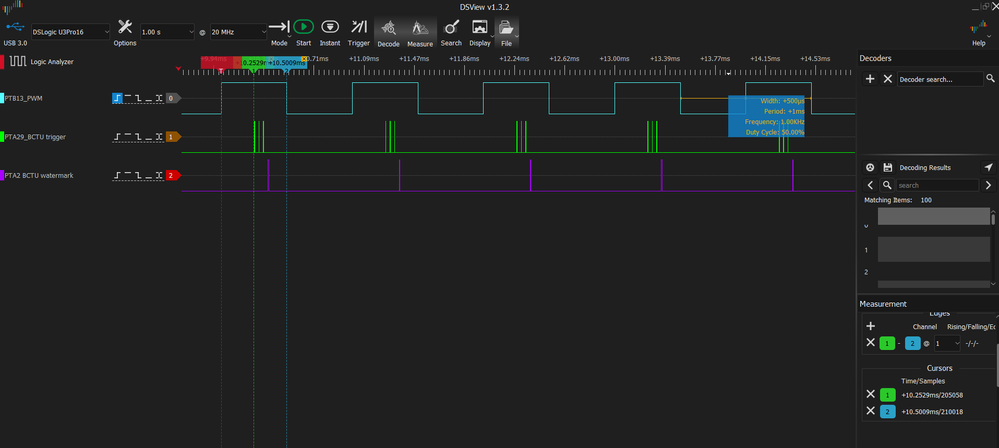Click the Mode arrow icon
Screen dimensions: 999x448
pyautogui.click(x=278, y=27)
